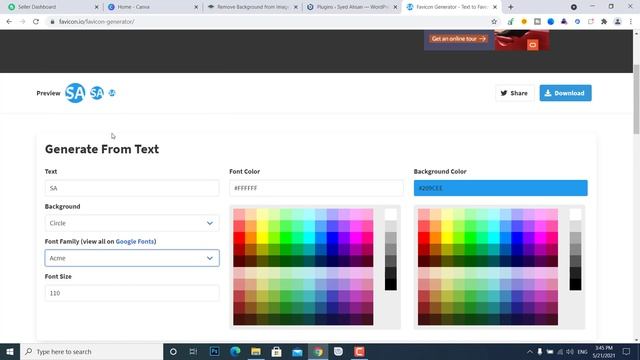Image resolution: width=640 pixels, height=360 pixels.
Task: Close the Seller Dashboard tab
Action: coord(96,7)
